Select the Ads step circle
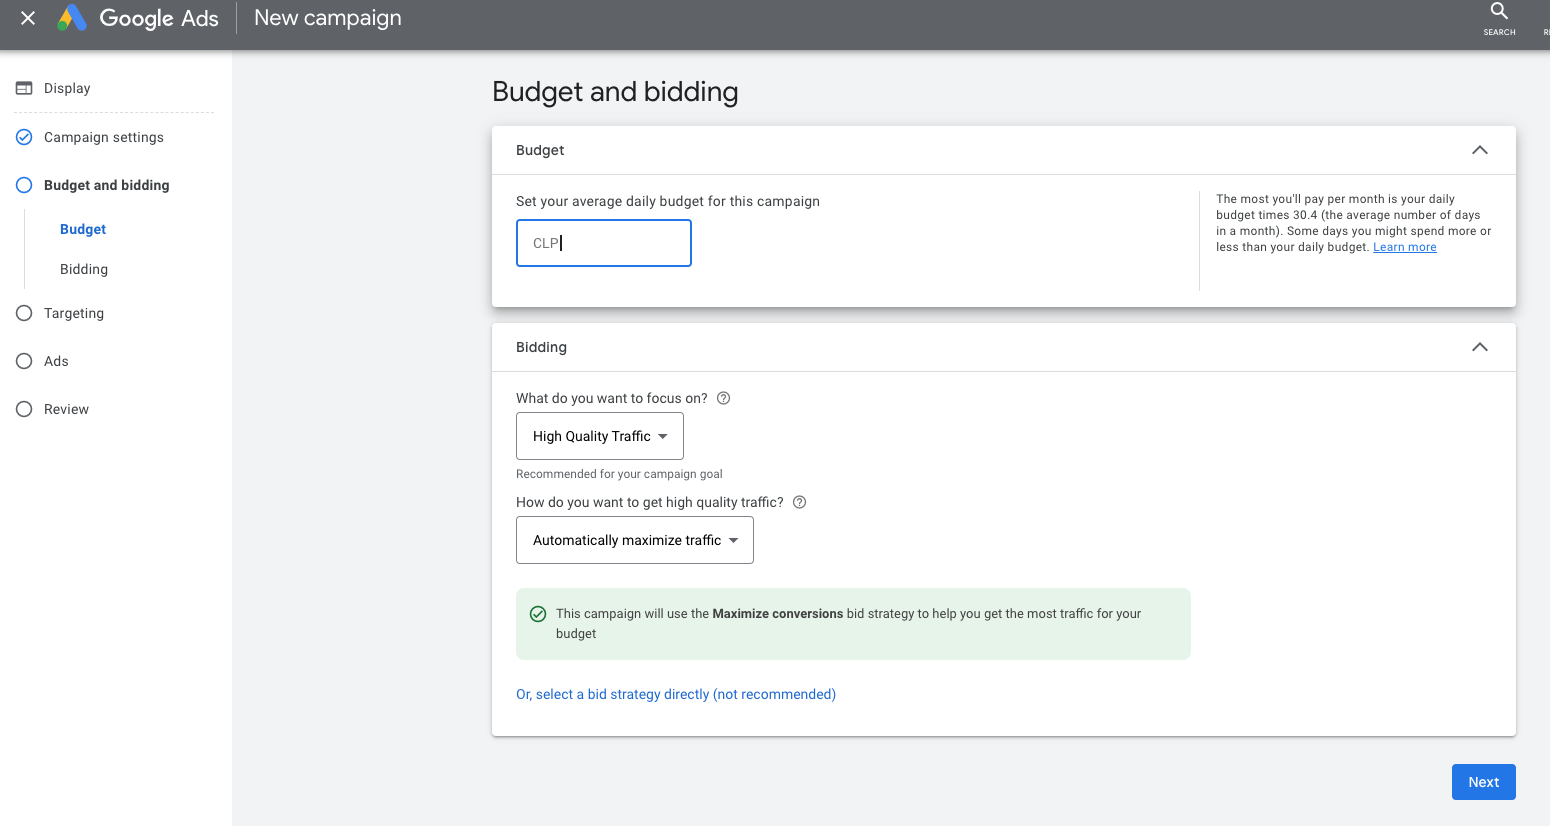This screenshot has height=826, width=1550. coord(24,361)
